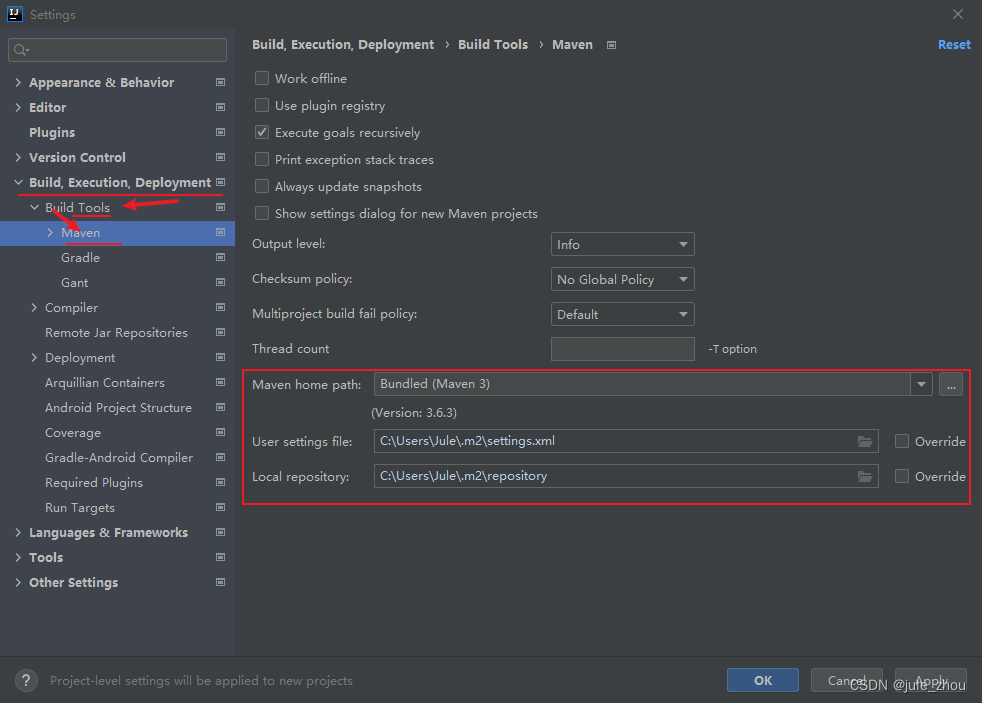Click project-level icon beside Version Control

(220, 157)
